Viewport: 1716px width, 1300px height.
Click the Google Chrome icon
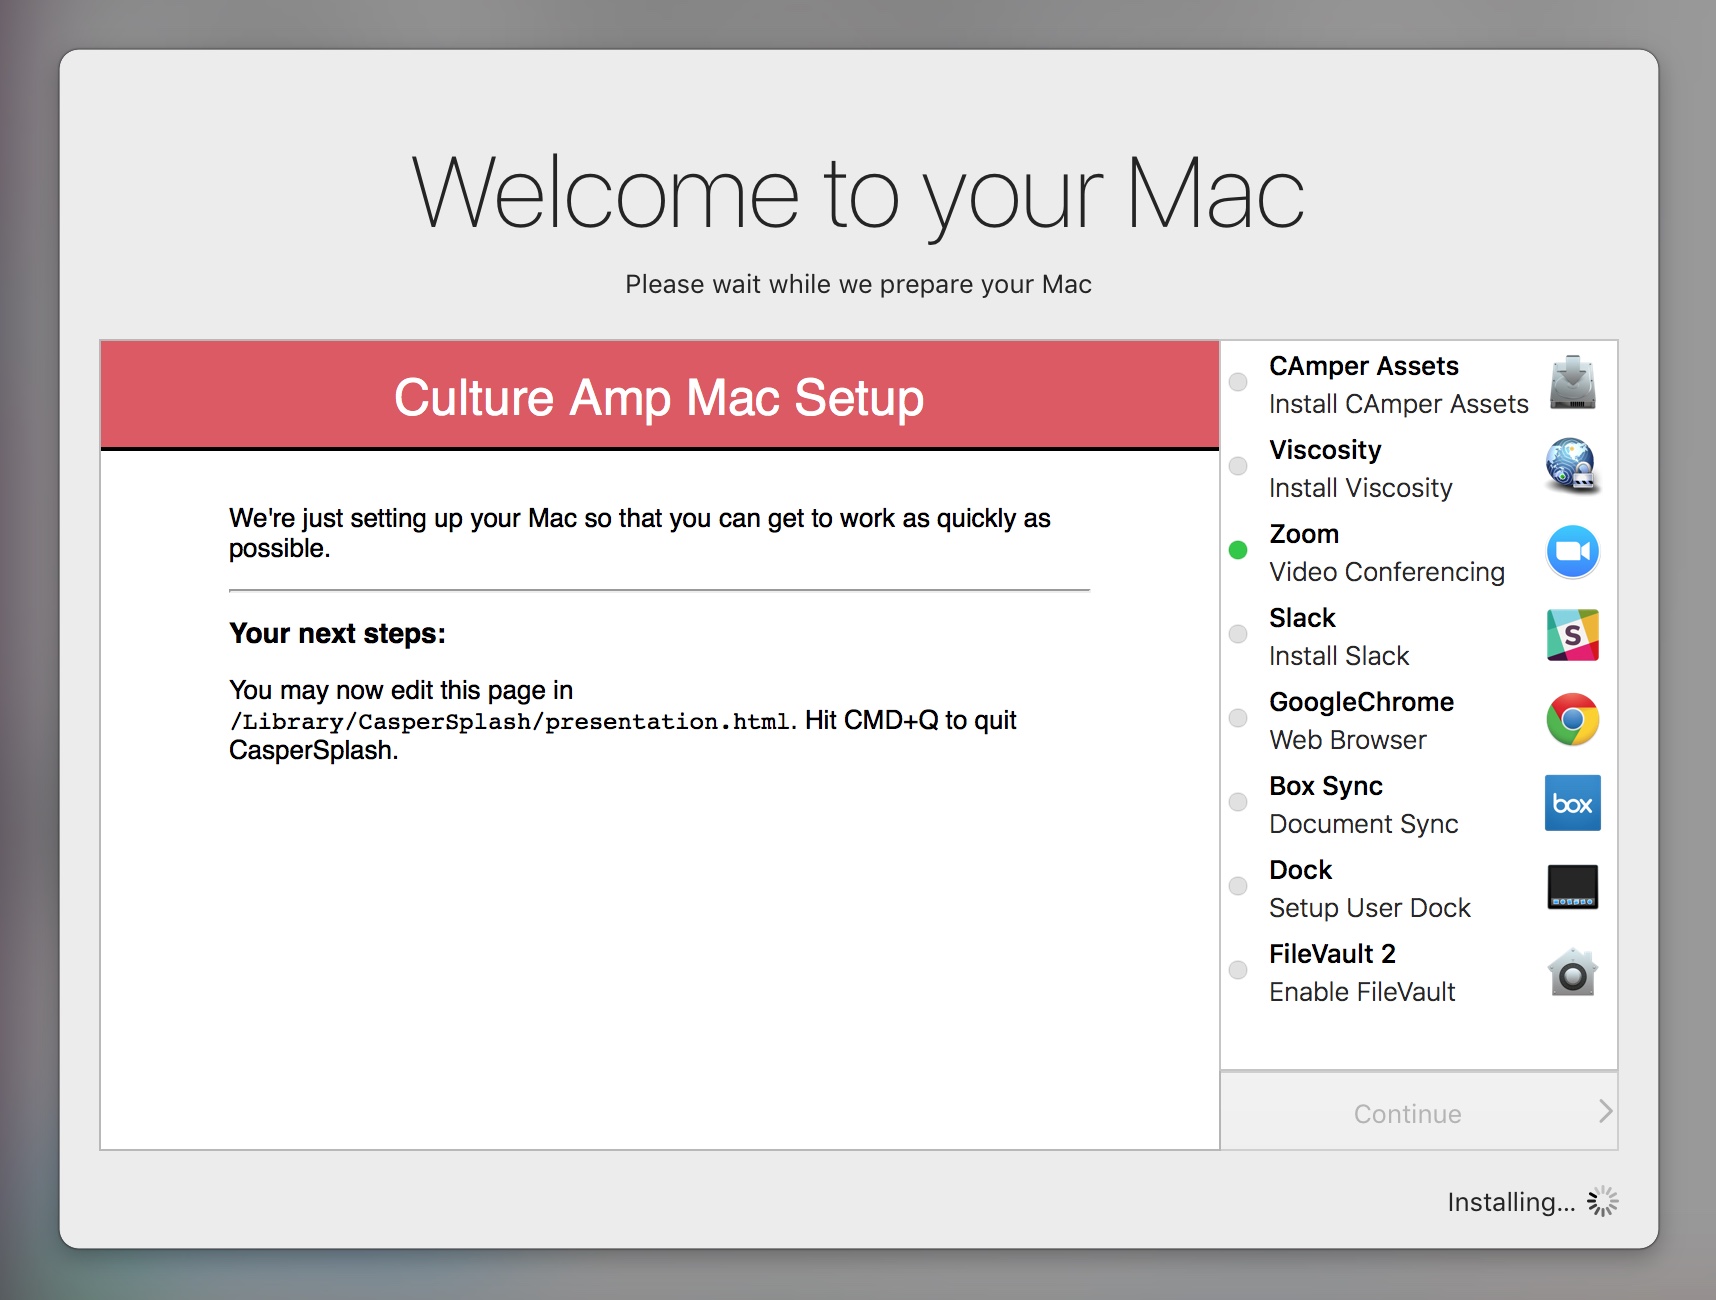tap(1573, 719)
